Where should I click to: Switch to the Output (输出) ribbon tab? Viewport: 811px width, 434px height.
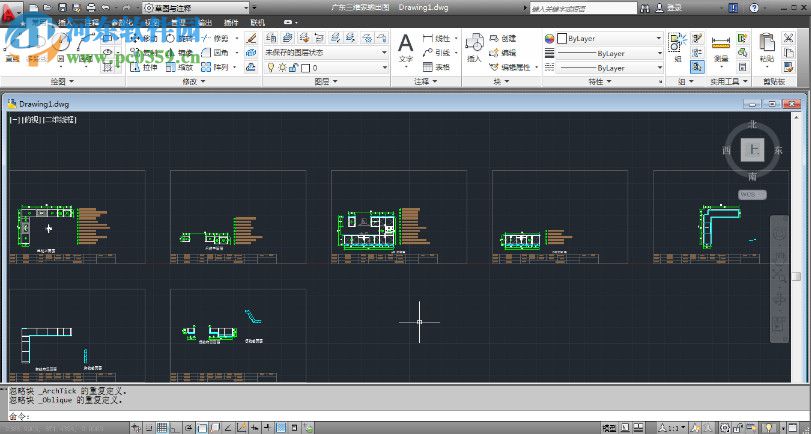point(204,20)
